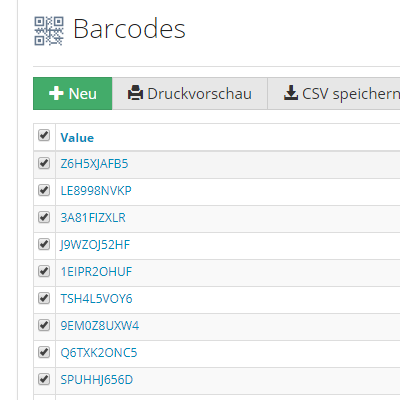The height and width of the screenshot is (400, 400).
Task: Toggle the SPUHHJ656D row checkbox
Action: tap(44, 379)
